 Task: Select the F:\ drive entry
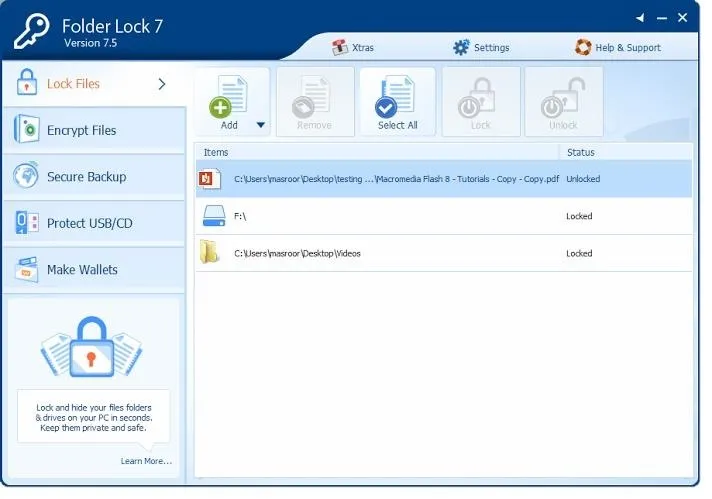pyautogui.click(x=240, y=216)
